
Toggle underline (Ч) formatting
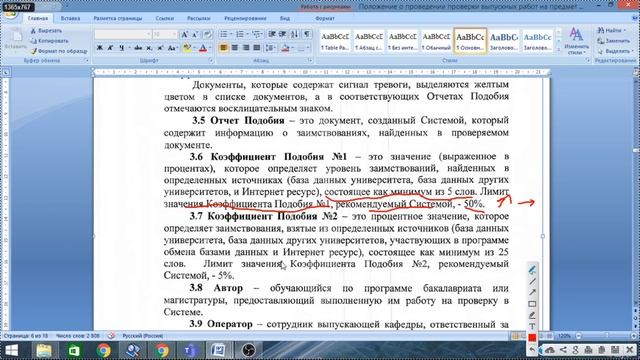122,48
